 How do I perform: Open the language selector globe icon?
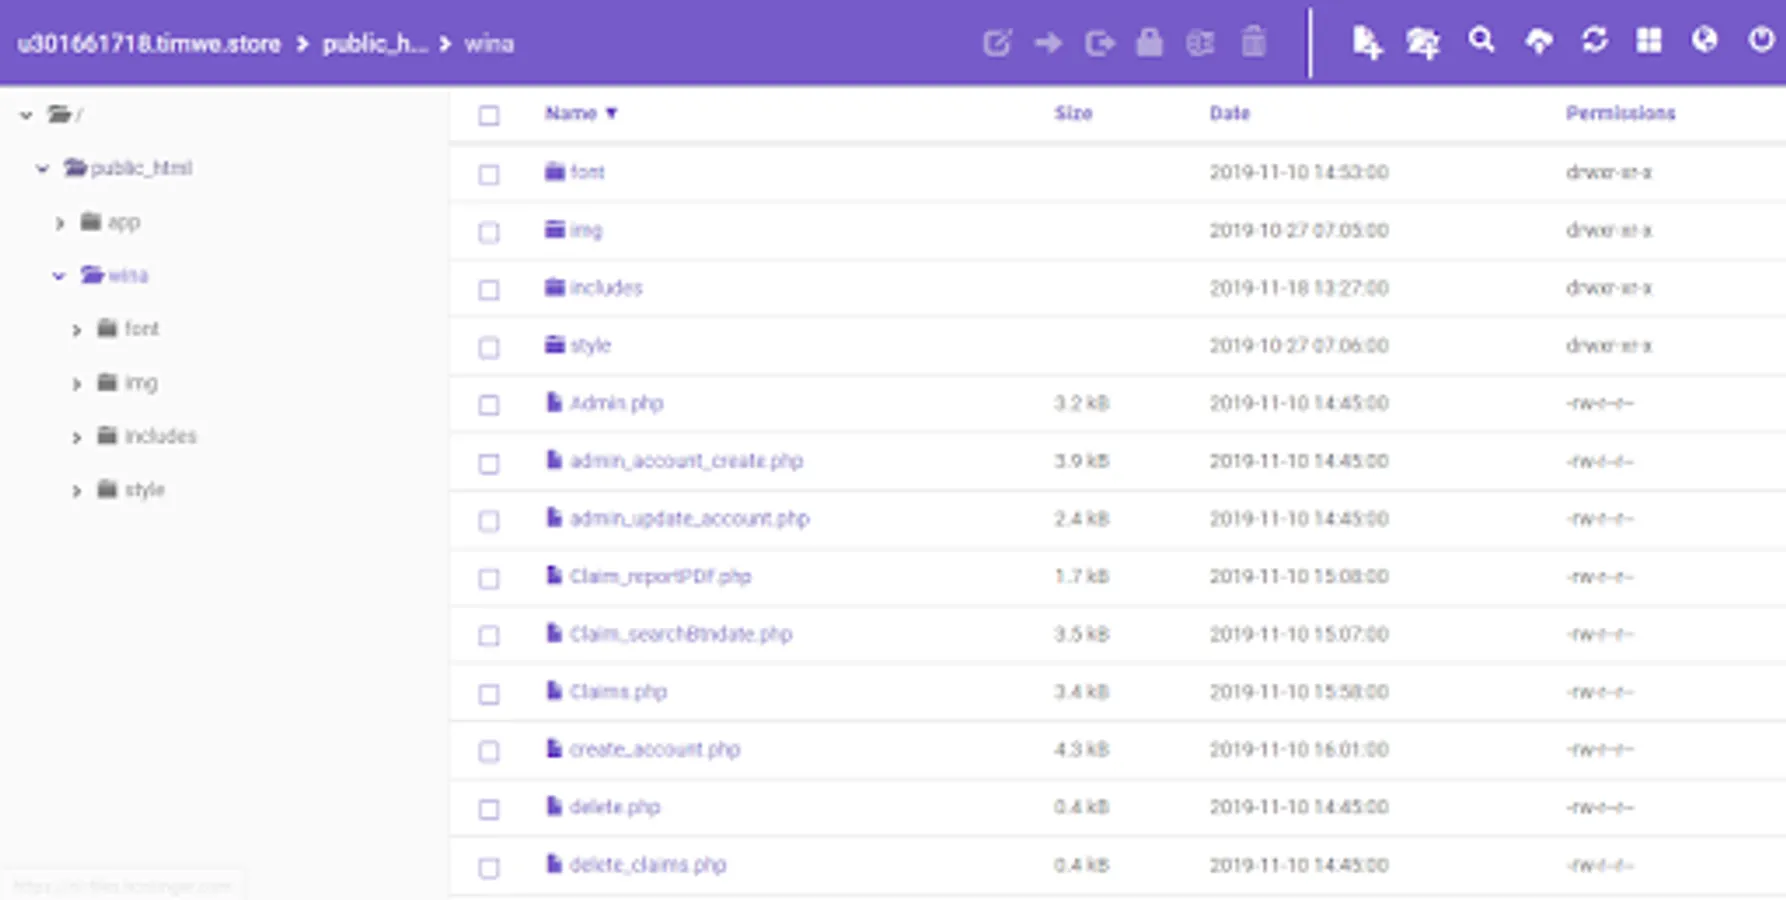coord(1705,42)
